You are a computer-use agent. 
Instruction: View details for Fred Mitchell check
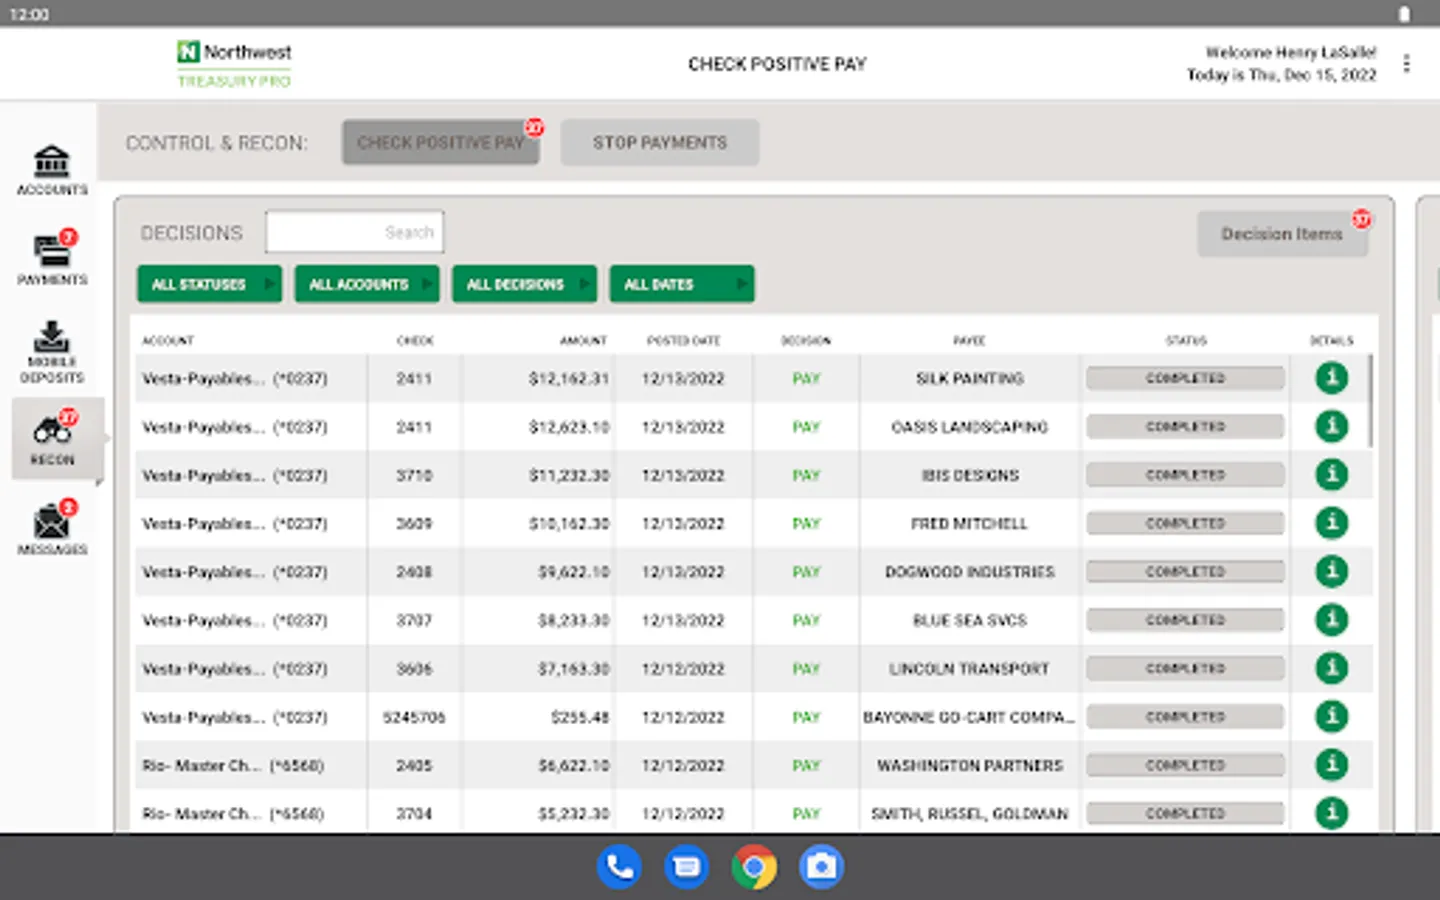click(x=1331, y=523)
